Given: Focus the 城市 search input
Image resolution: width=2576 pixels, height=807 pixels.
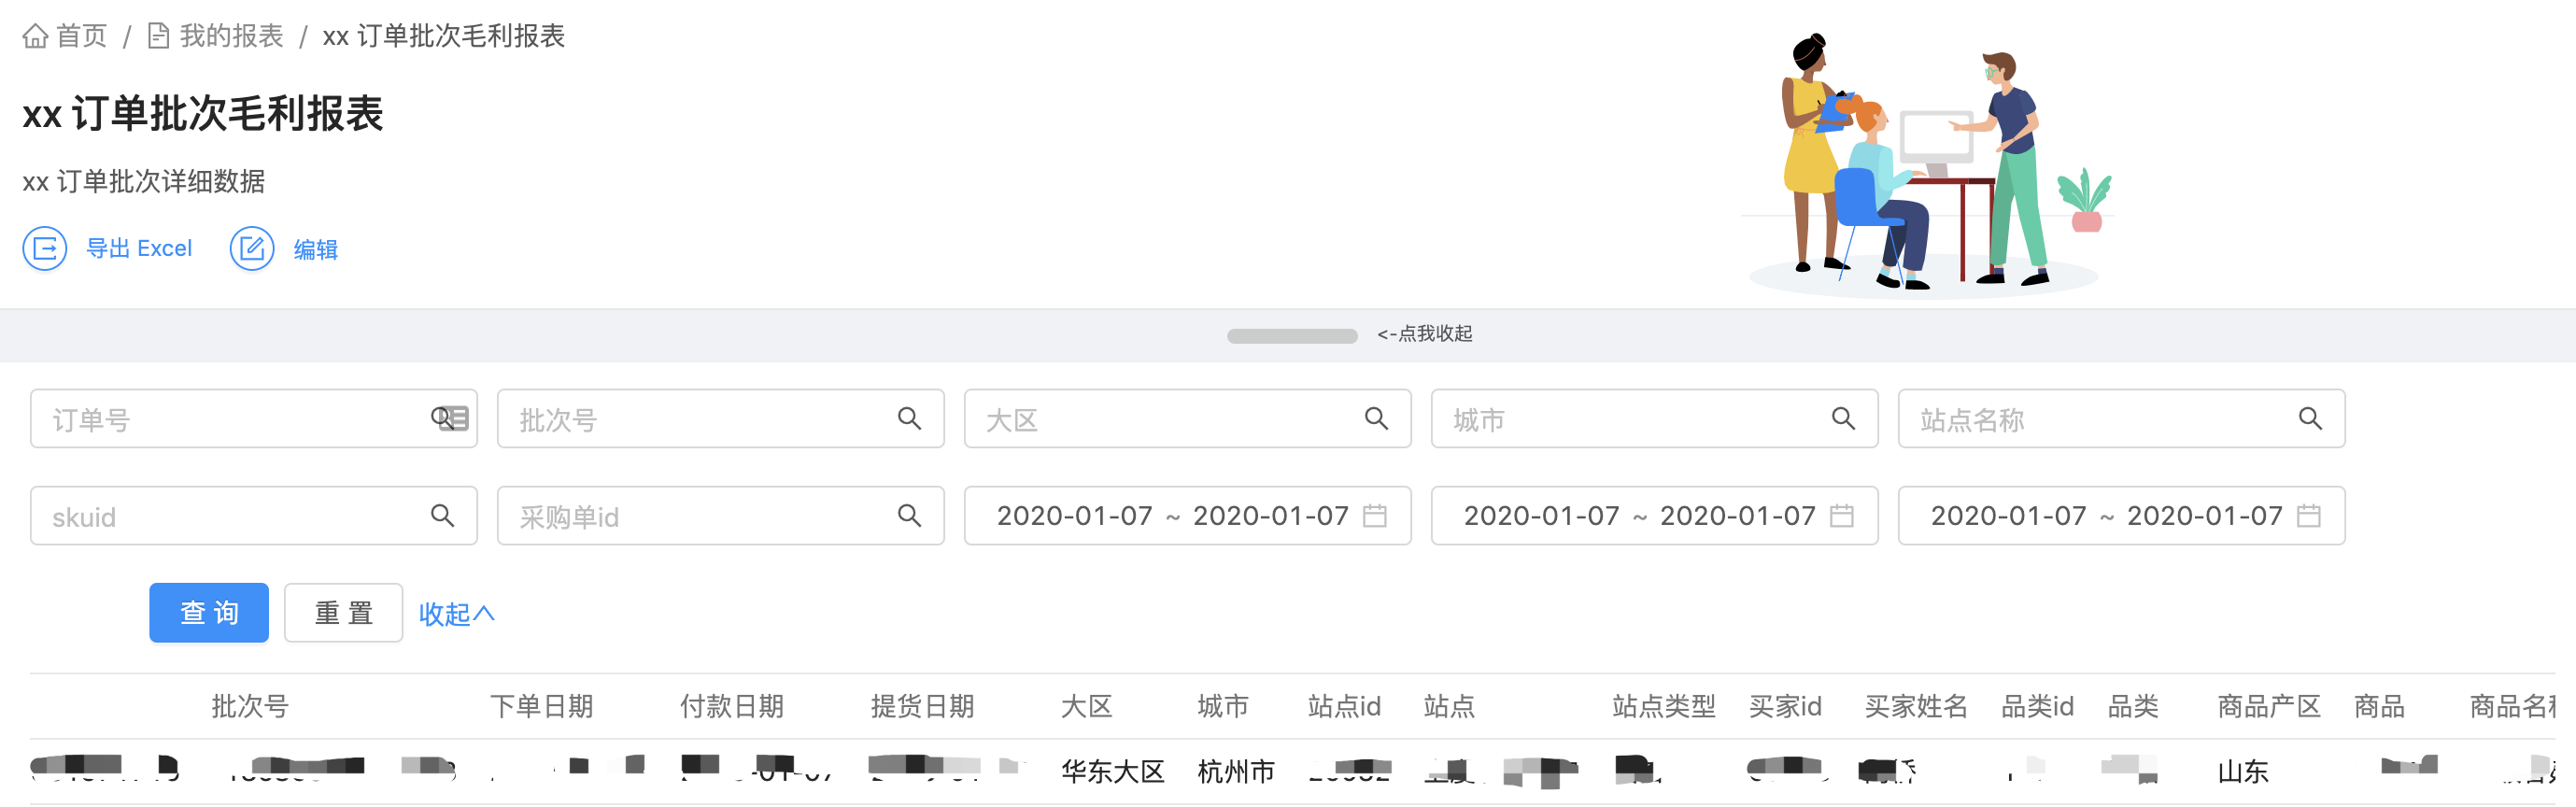Looking at the screenshot, I should click(x=1654, y=419).
